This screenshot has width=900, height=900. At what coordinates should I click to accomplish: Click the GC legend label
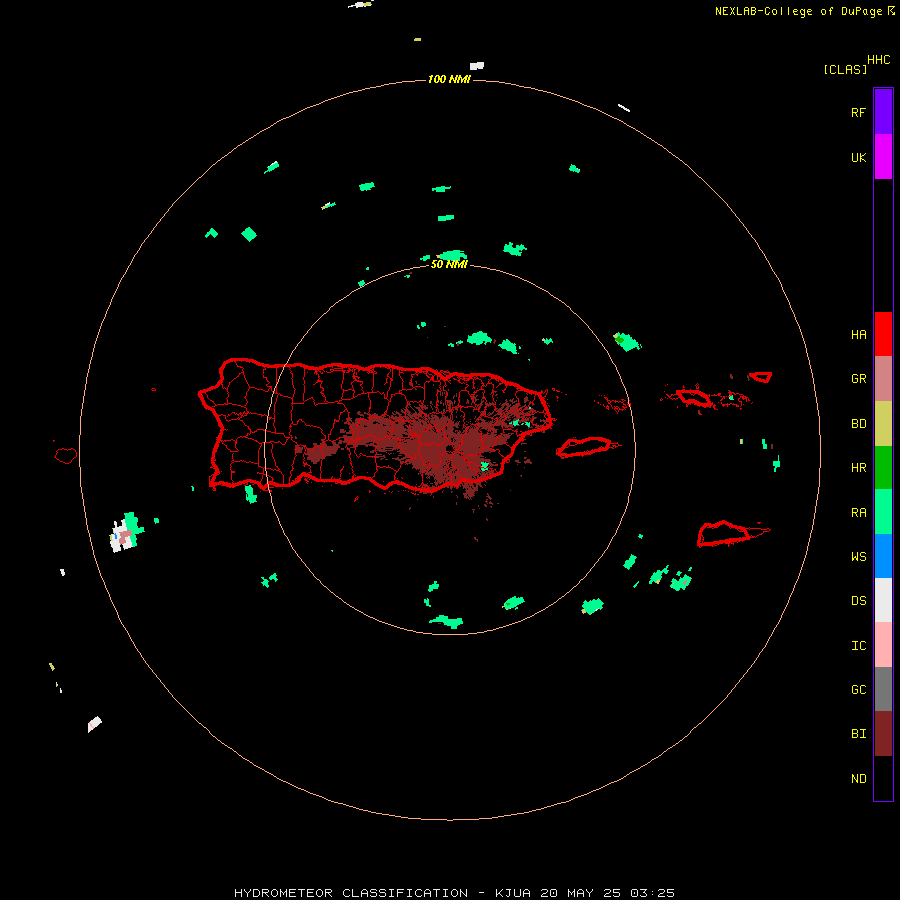[858, 690]
